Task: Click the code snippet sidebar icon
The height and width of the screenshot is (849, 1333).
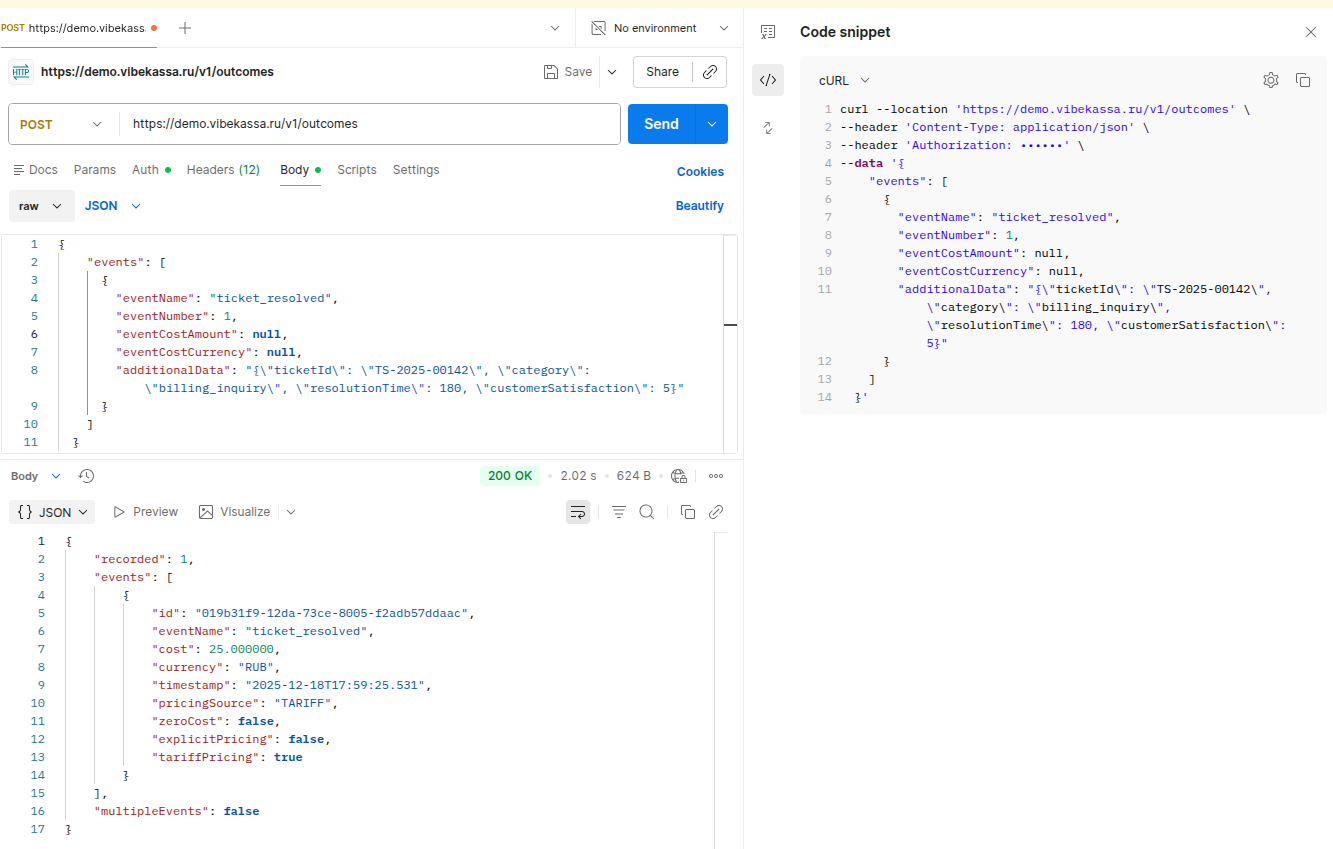Action: [x=768, y=80]
